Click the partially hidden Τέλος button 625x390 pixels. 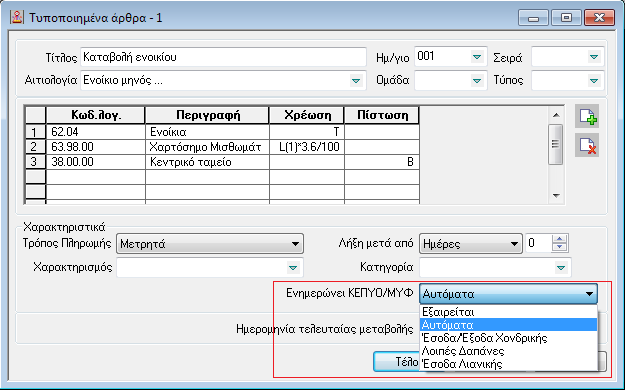tap(396, 362)
